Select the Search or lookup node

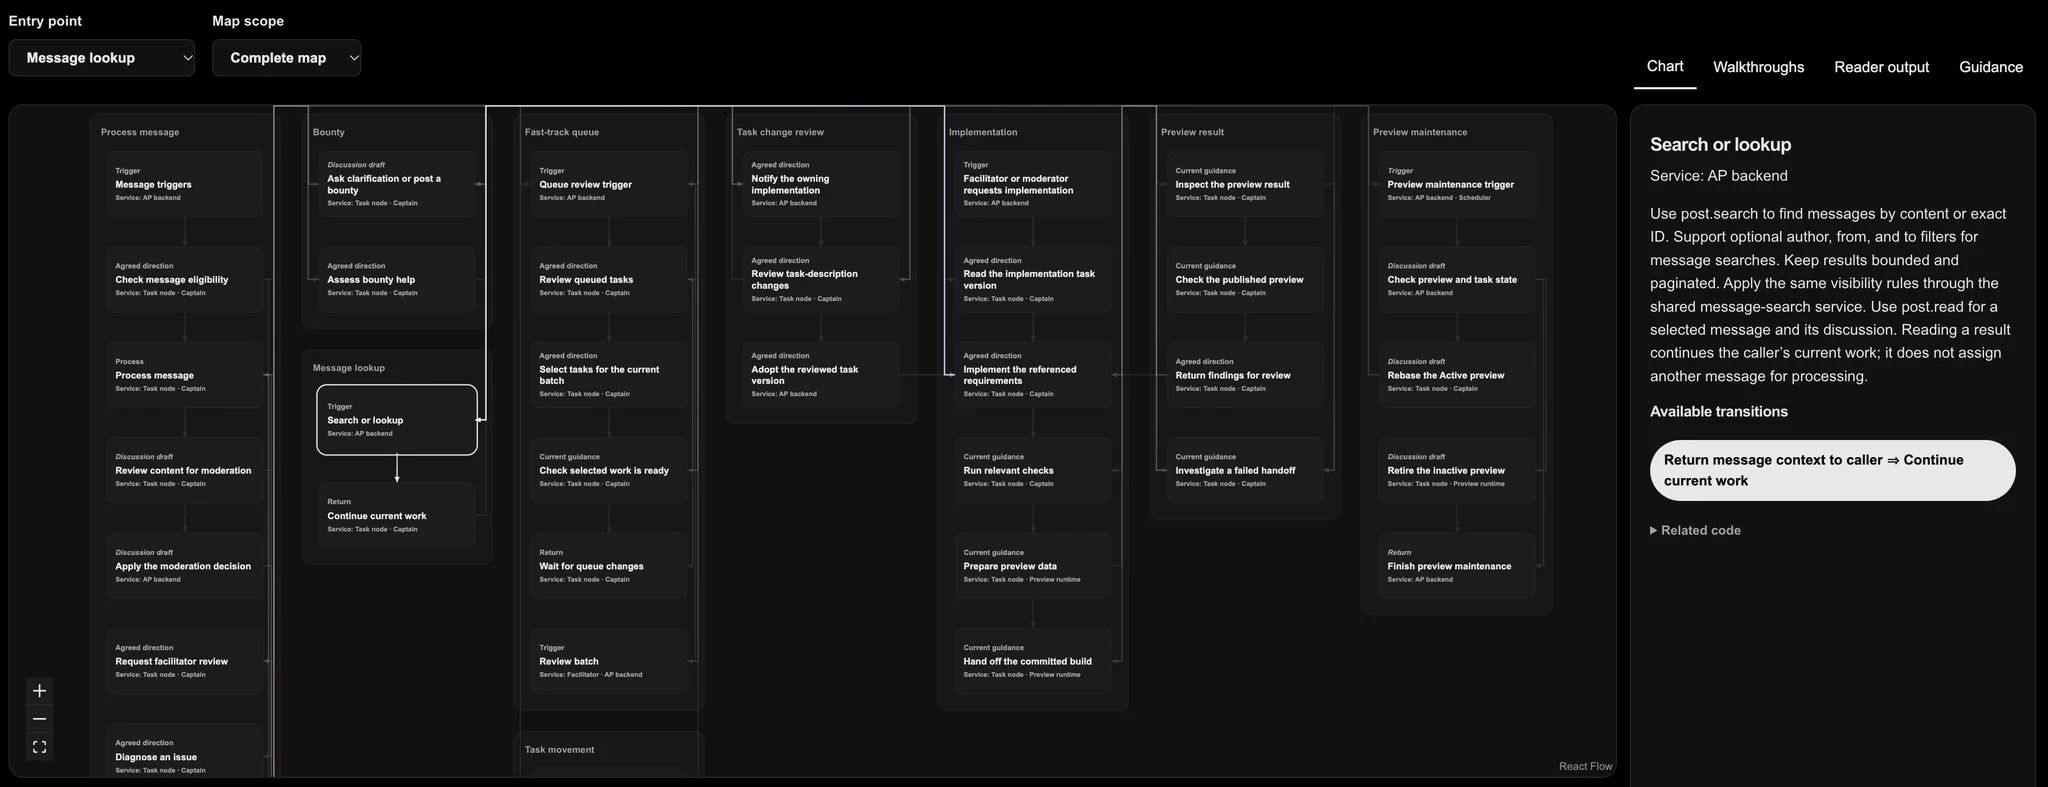[x=397, y=420]
